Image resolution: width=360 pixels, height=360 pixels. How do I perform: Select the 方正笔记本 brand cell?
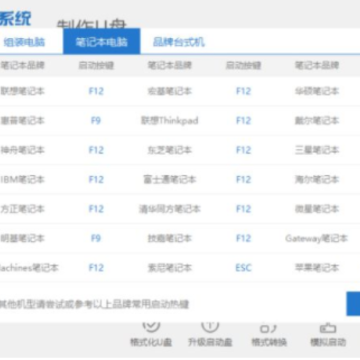point(22,209)
